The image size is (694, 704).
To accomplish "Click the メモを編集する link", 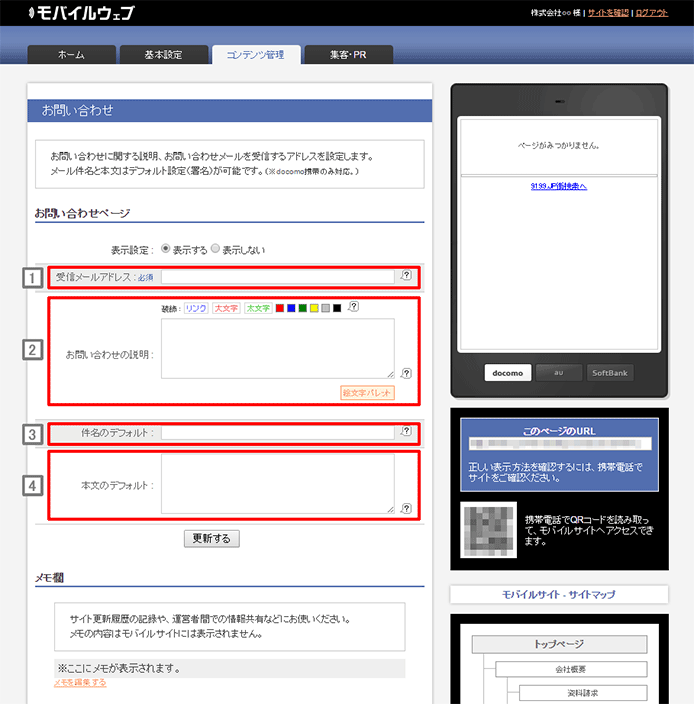I will tap(80, 683).
